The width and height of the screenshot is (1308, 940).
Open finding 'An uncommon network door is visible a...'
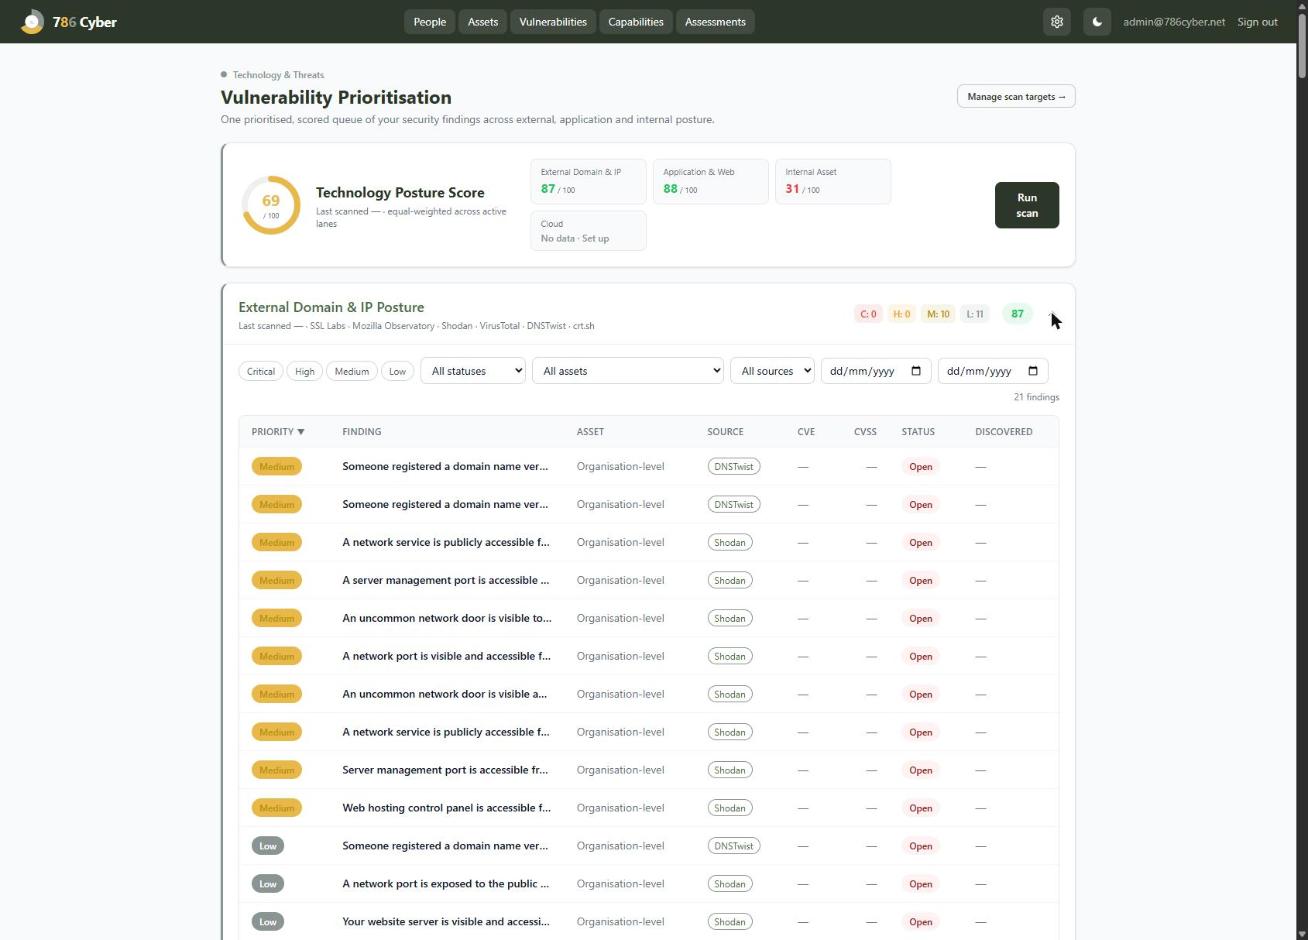(445, 694)
